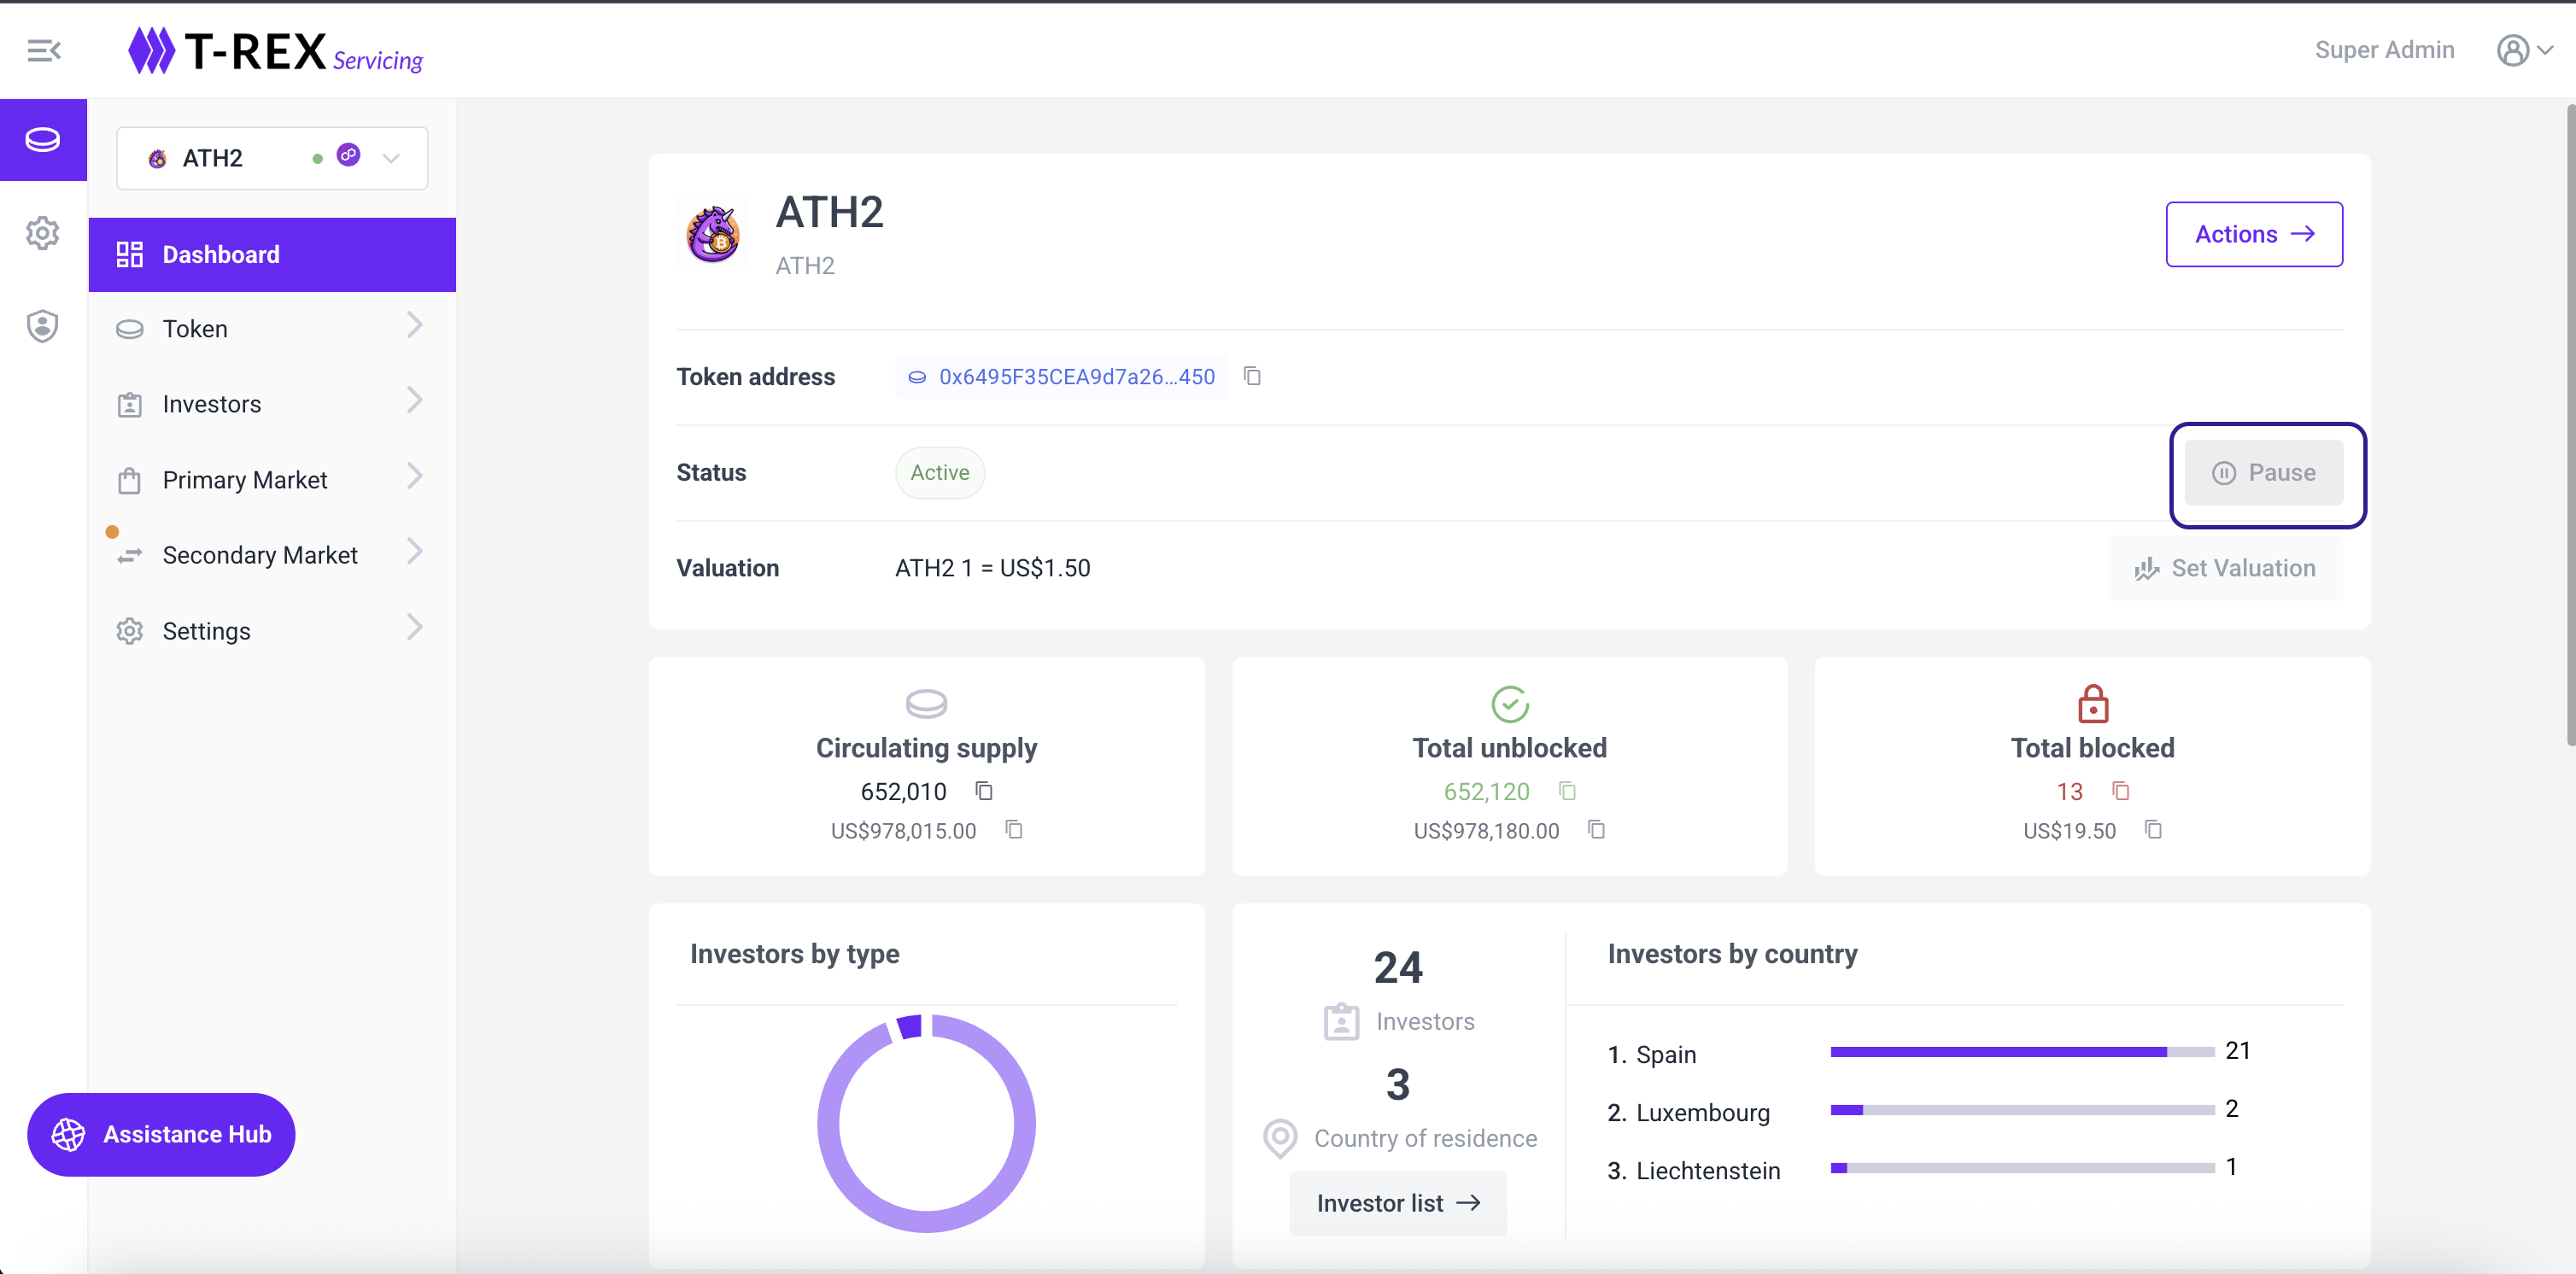Expand the Primary Market chevron

click(415, 476)
